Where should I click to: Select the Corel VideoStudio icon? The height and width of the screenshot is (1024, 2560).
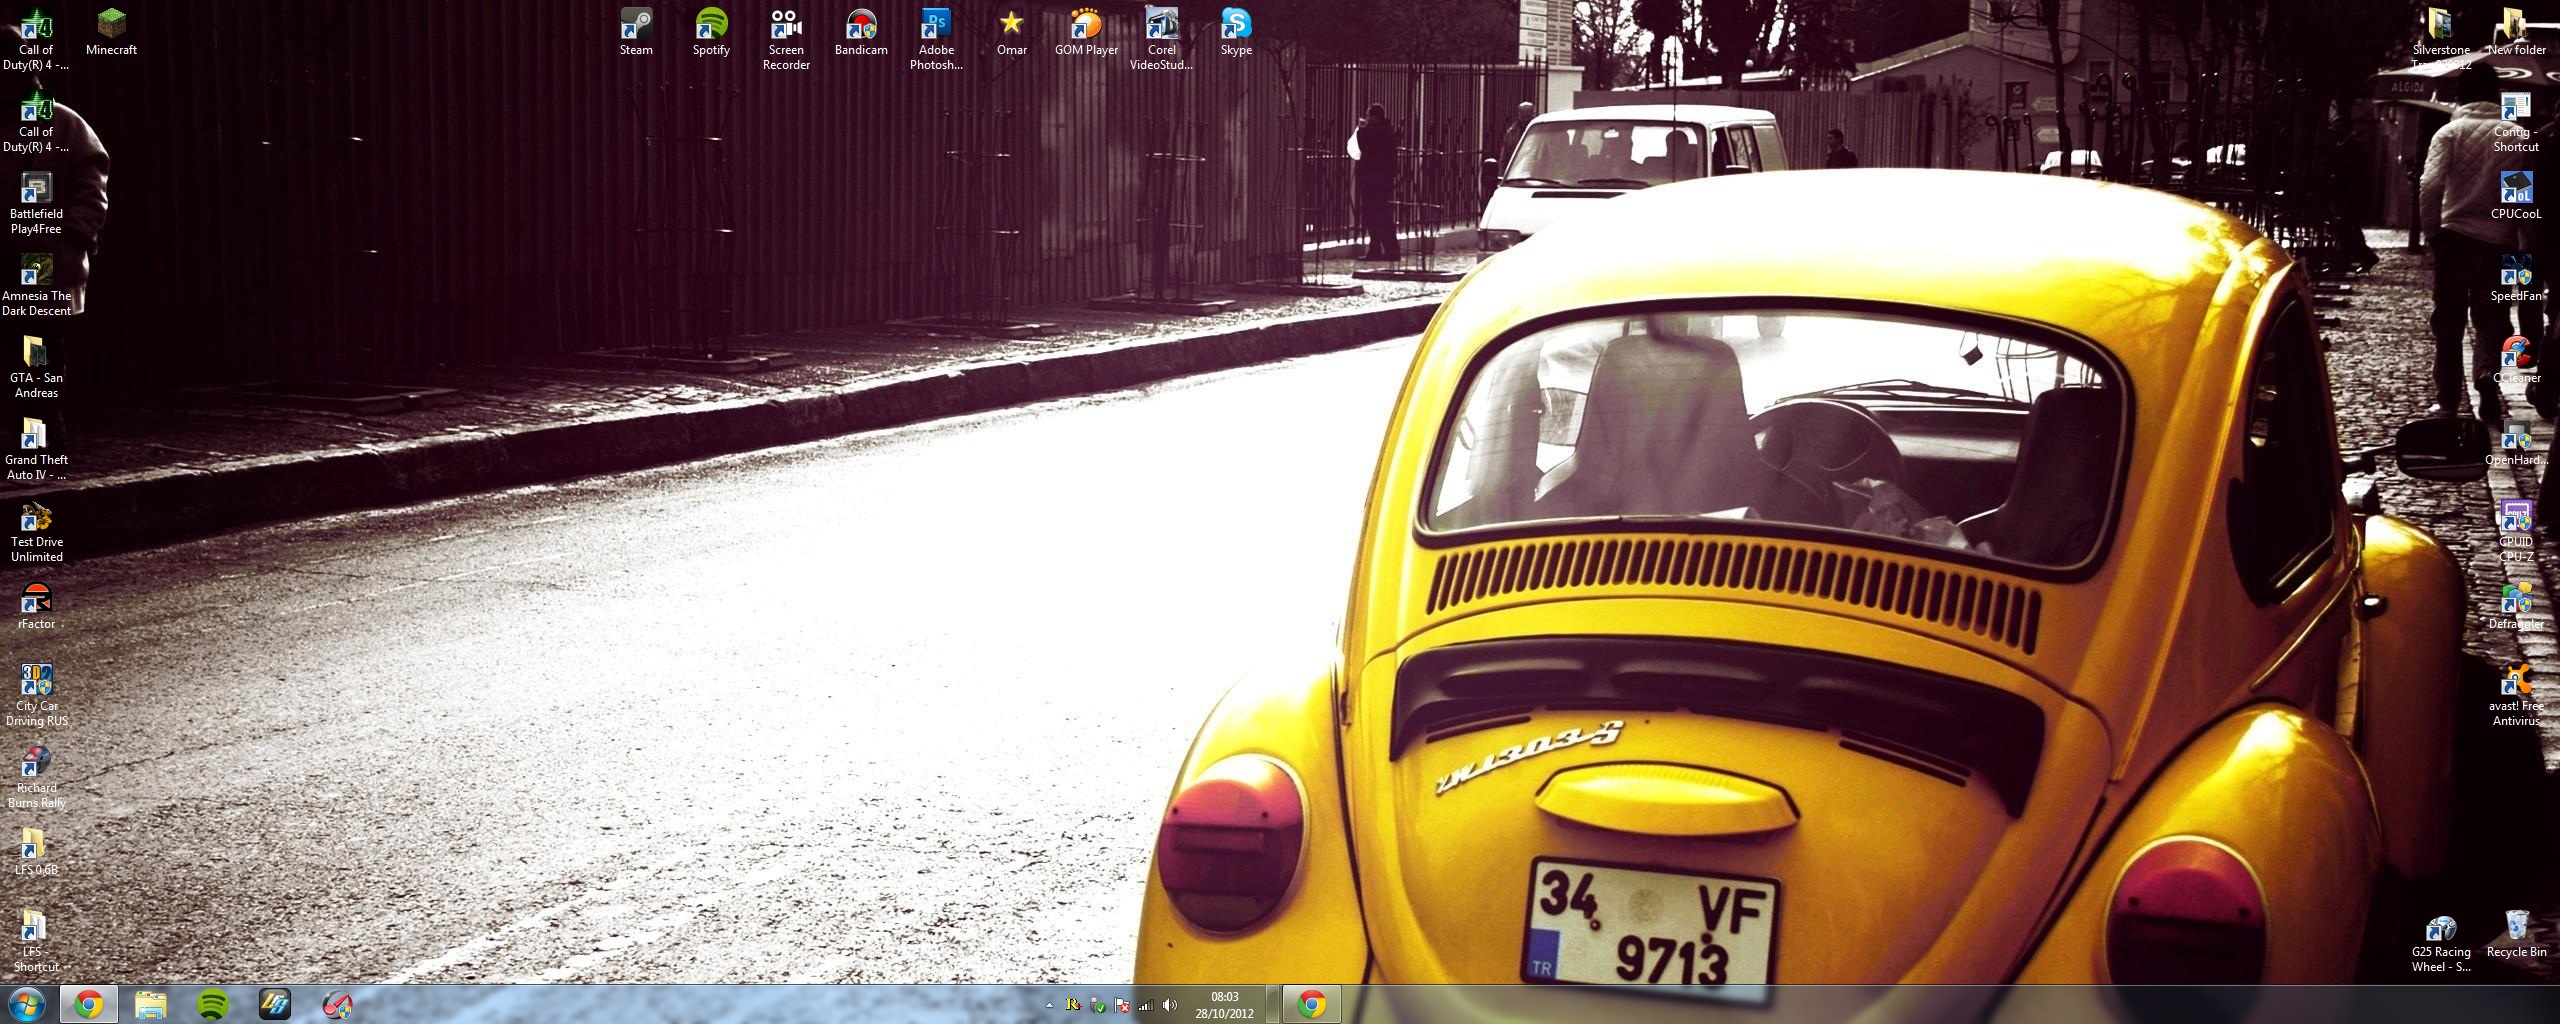click(1161, 40)
